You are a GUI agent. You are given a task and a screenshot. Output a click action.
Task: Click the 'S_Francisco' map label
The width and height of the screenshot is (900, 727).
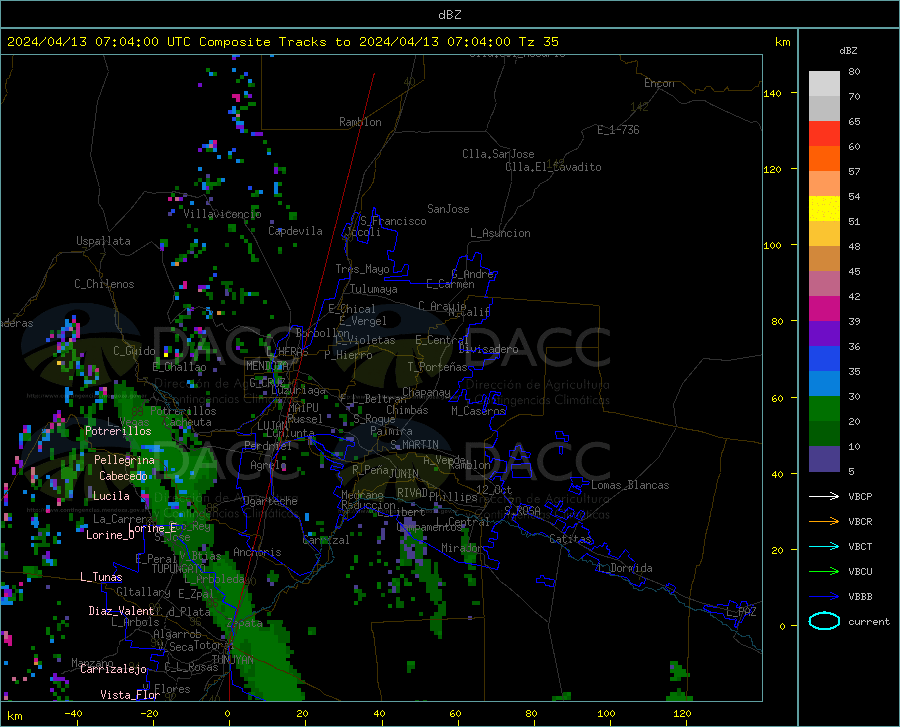pos(393,221)
